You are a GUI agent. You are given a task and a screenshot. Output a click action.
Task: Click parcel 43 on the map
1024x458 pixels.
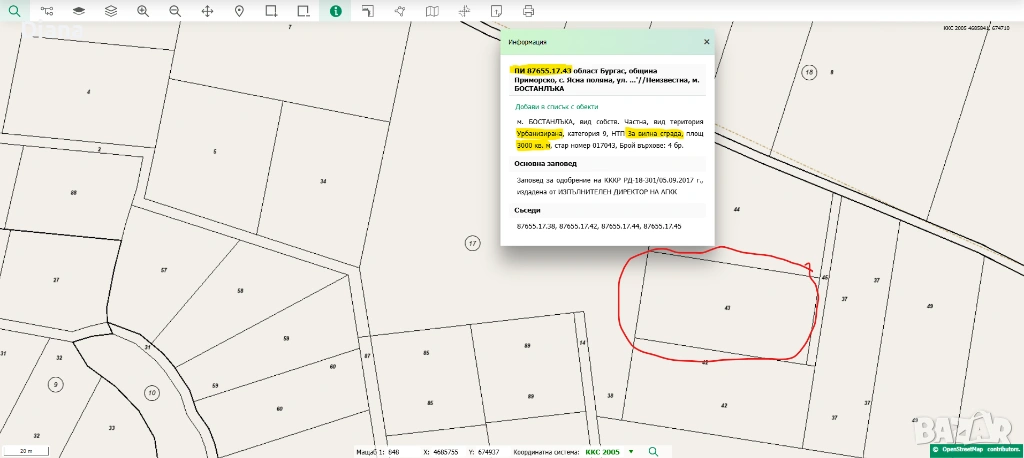(x=728, y=306)
